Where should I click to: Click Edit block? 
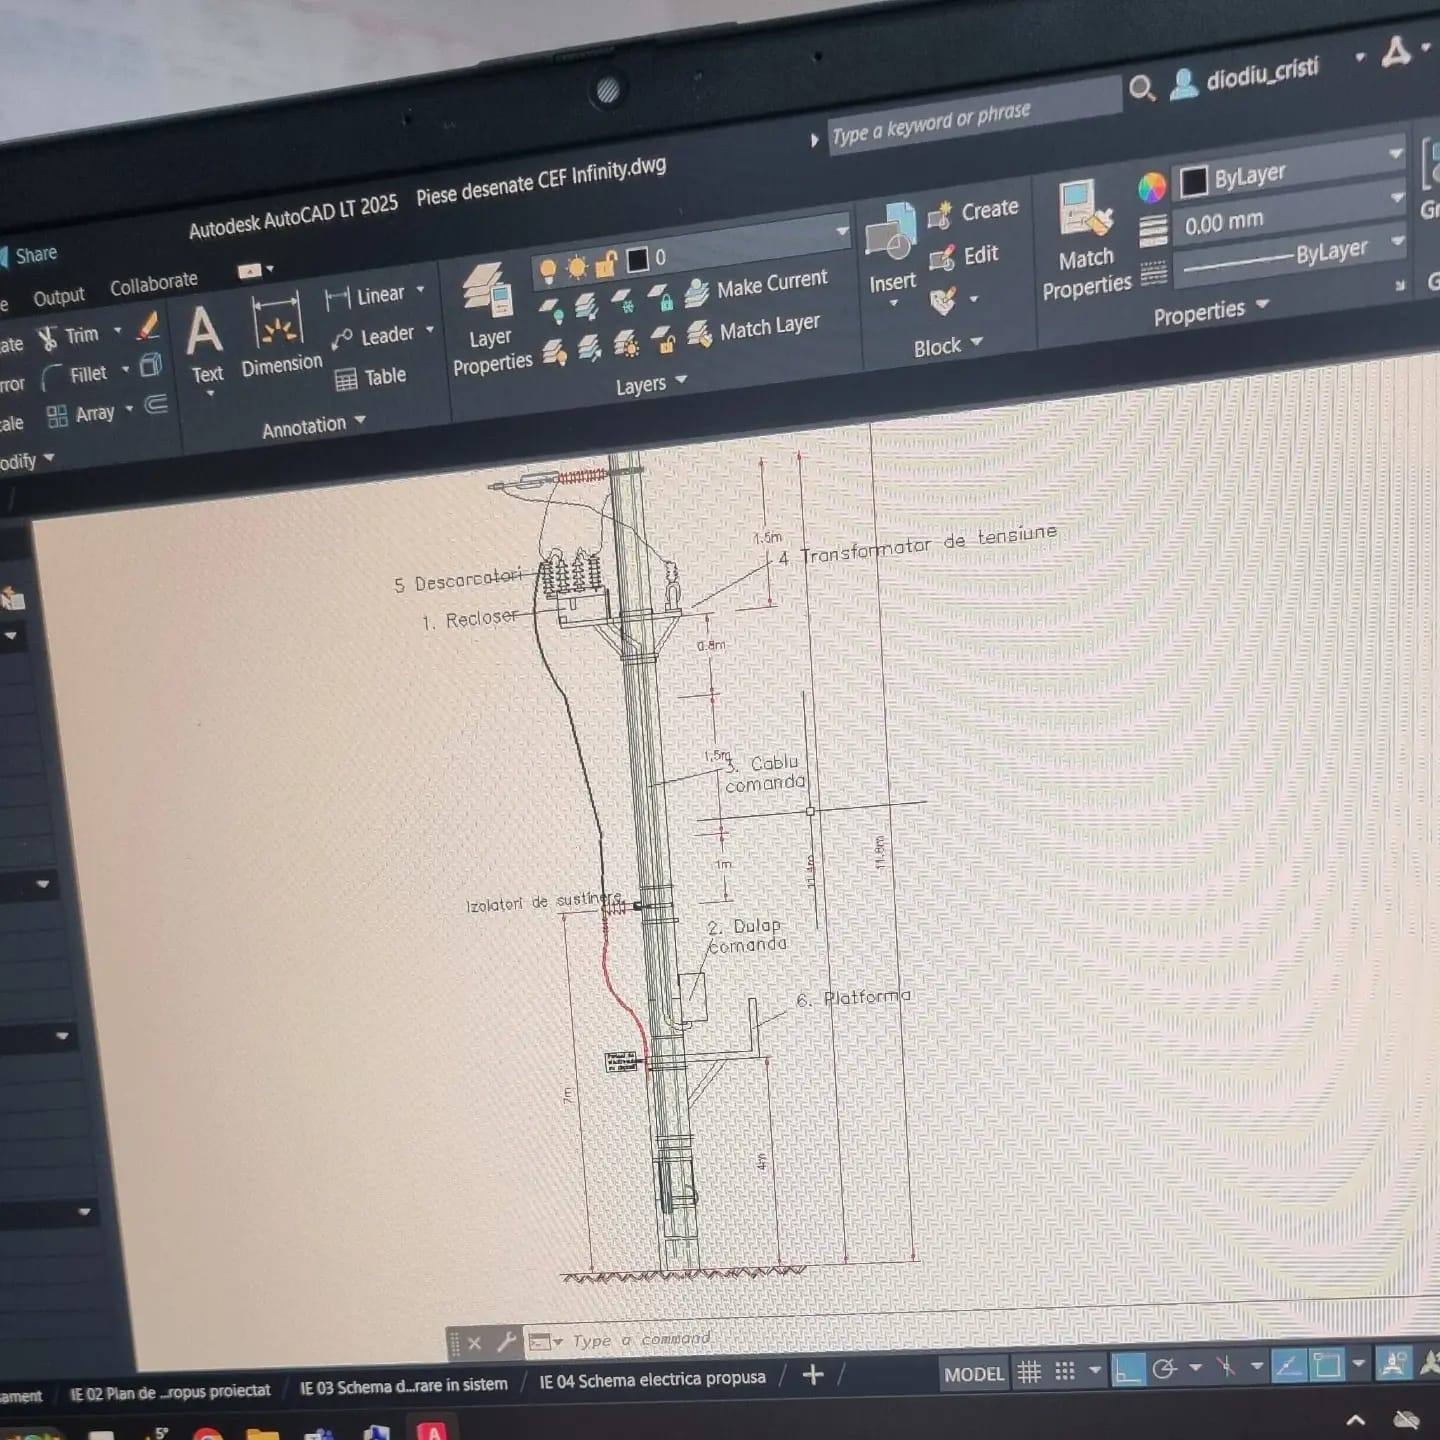pos(963,257)
